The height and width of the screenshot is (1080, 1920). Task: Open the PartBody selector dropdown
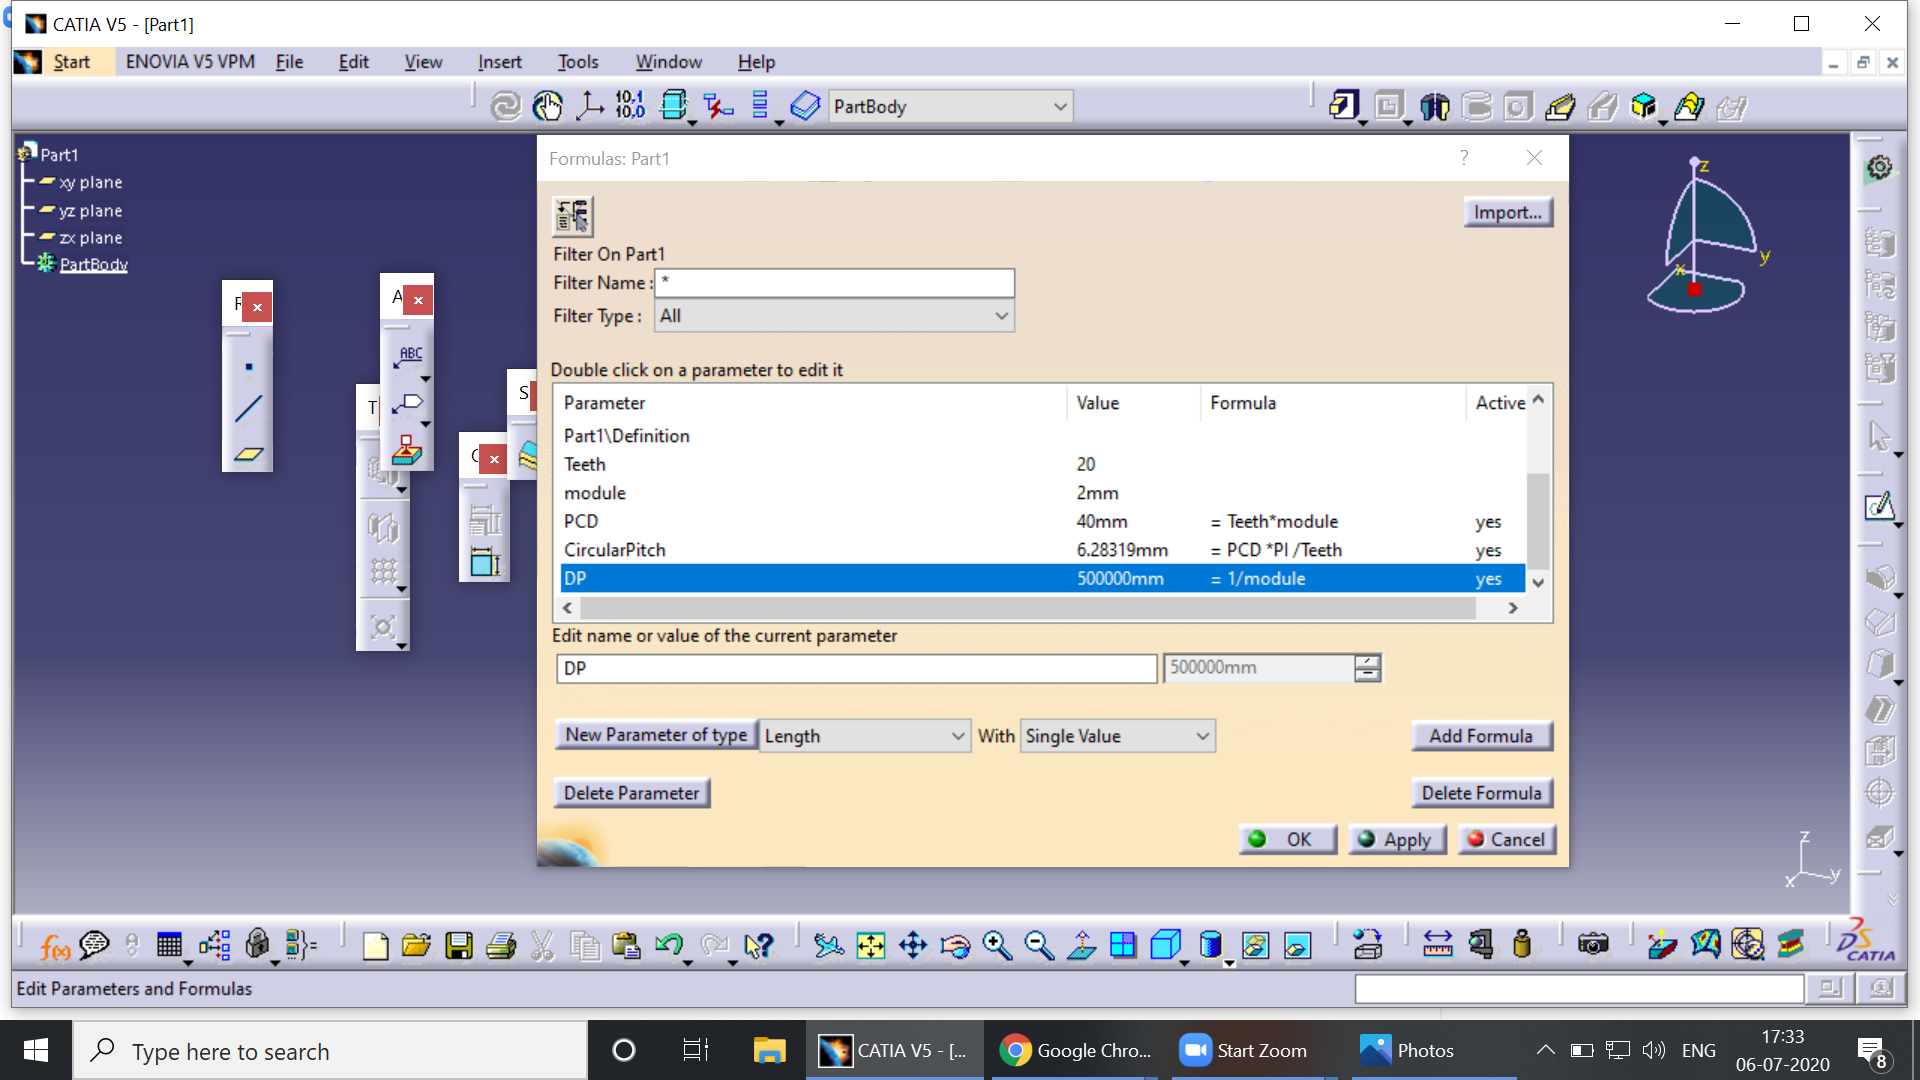(950, 107)
